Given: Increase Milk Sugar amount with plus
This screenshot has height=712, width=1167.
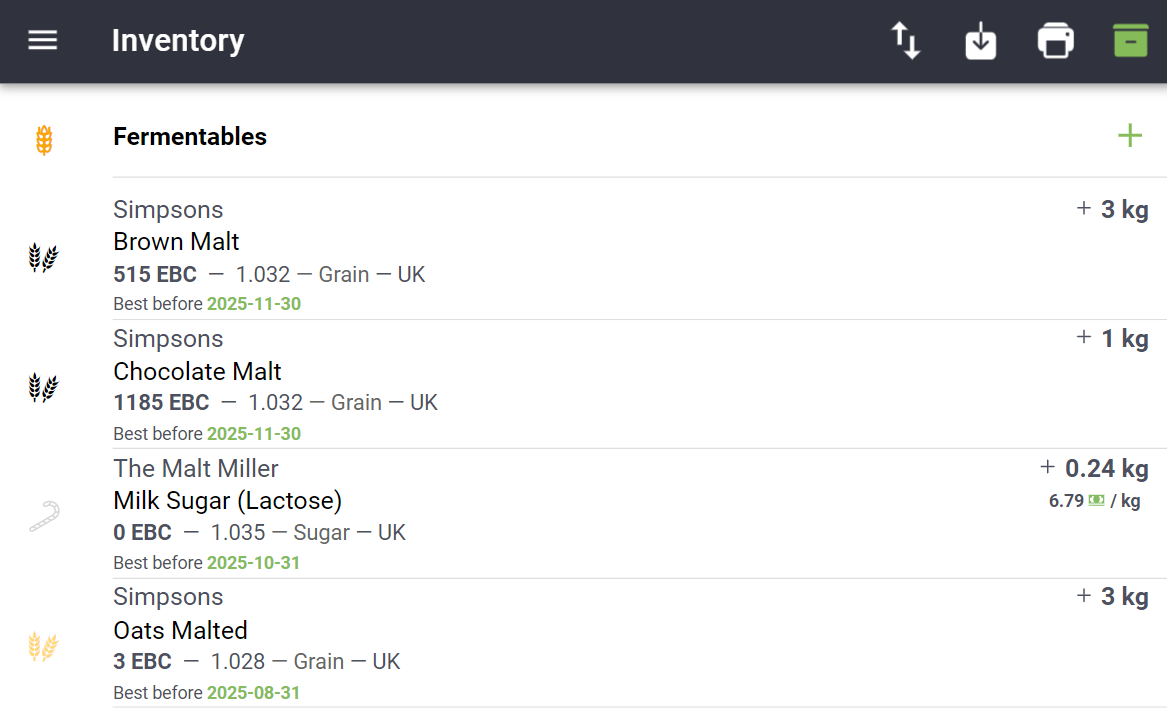Looking at the screenshot, I should pyautogui.click(x=1047, y=467).
